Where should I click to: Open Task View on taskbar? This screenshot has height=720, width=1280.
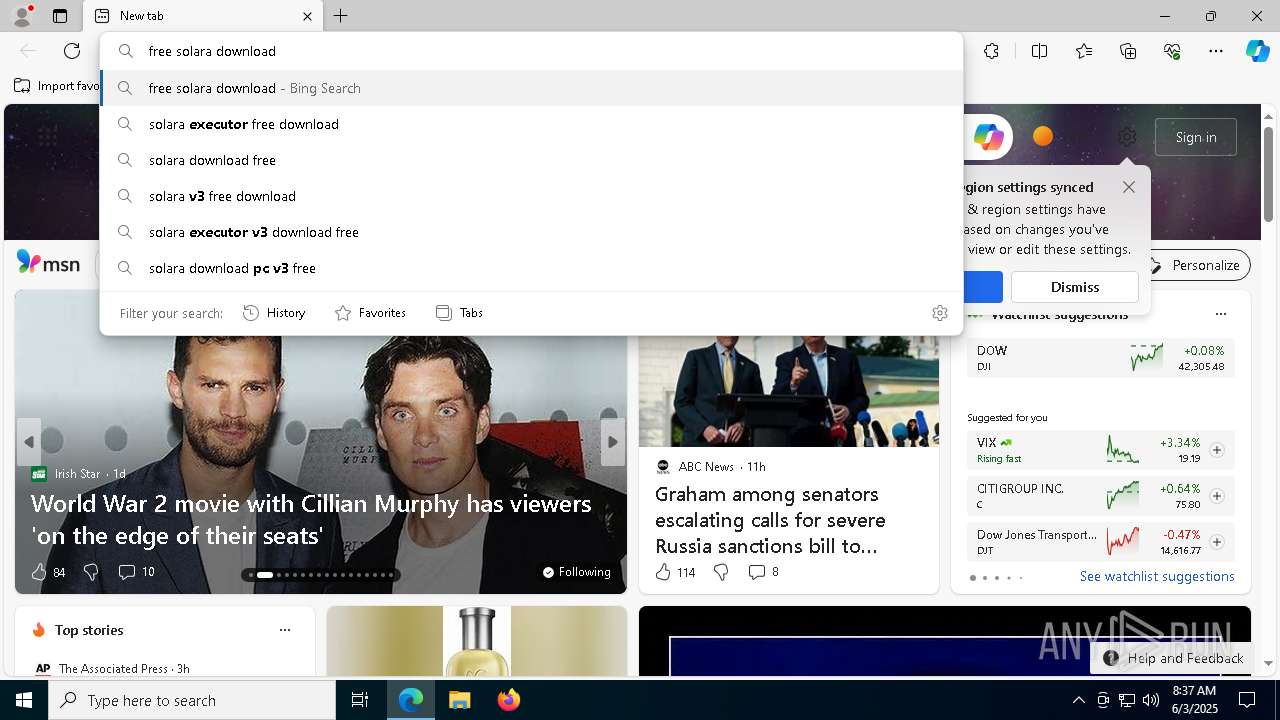pyautogui.click(x=360, y=700)
